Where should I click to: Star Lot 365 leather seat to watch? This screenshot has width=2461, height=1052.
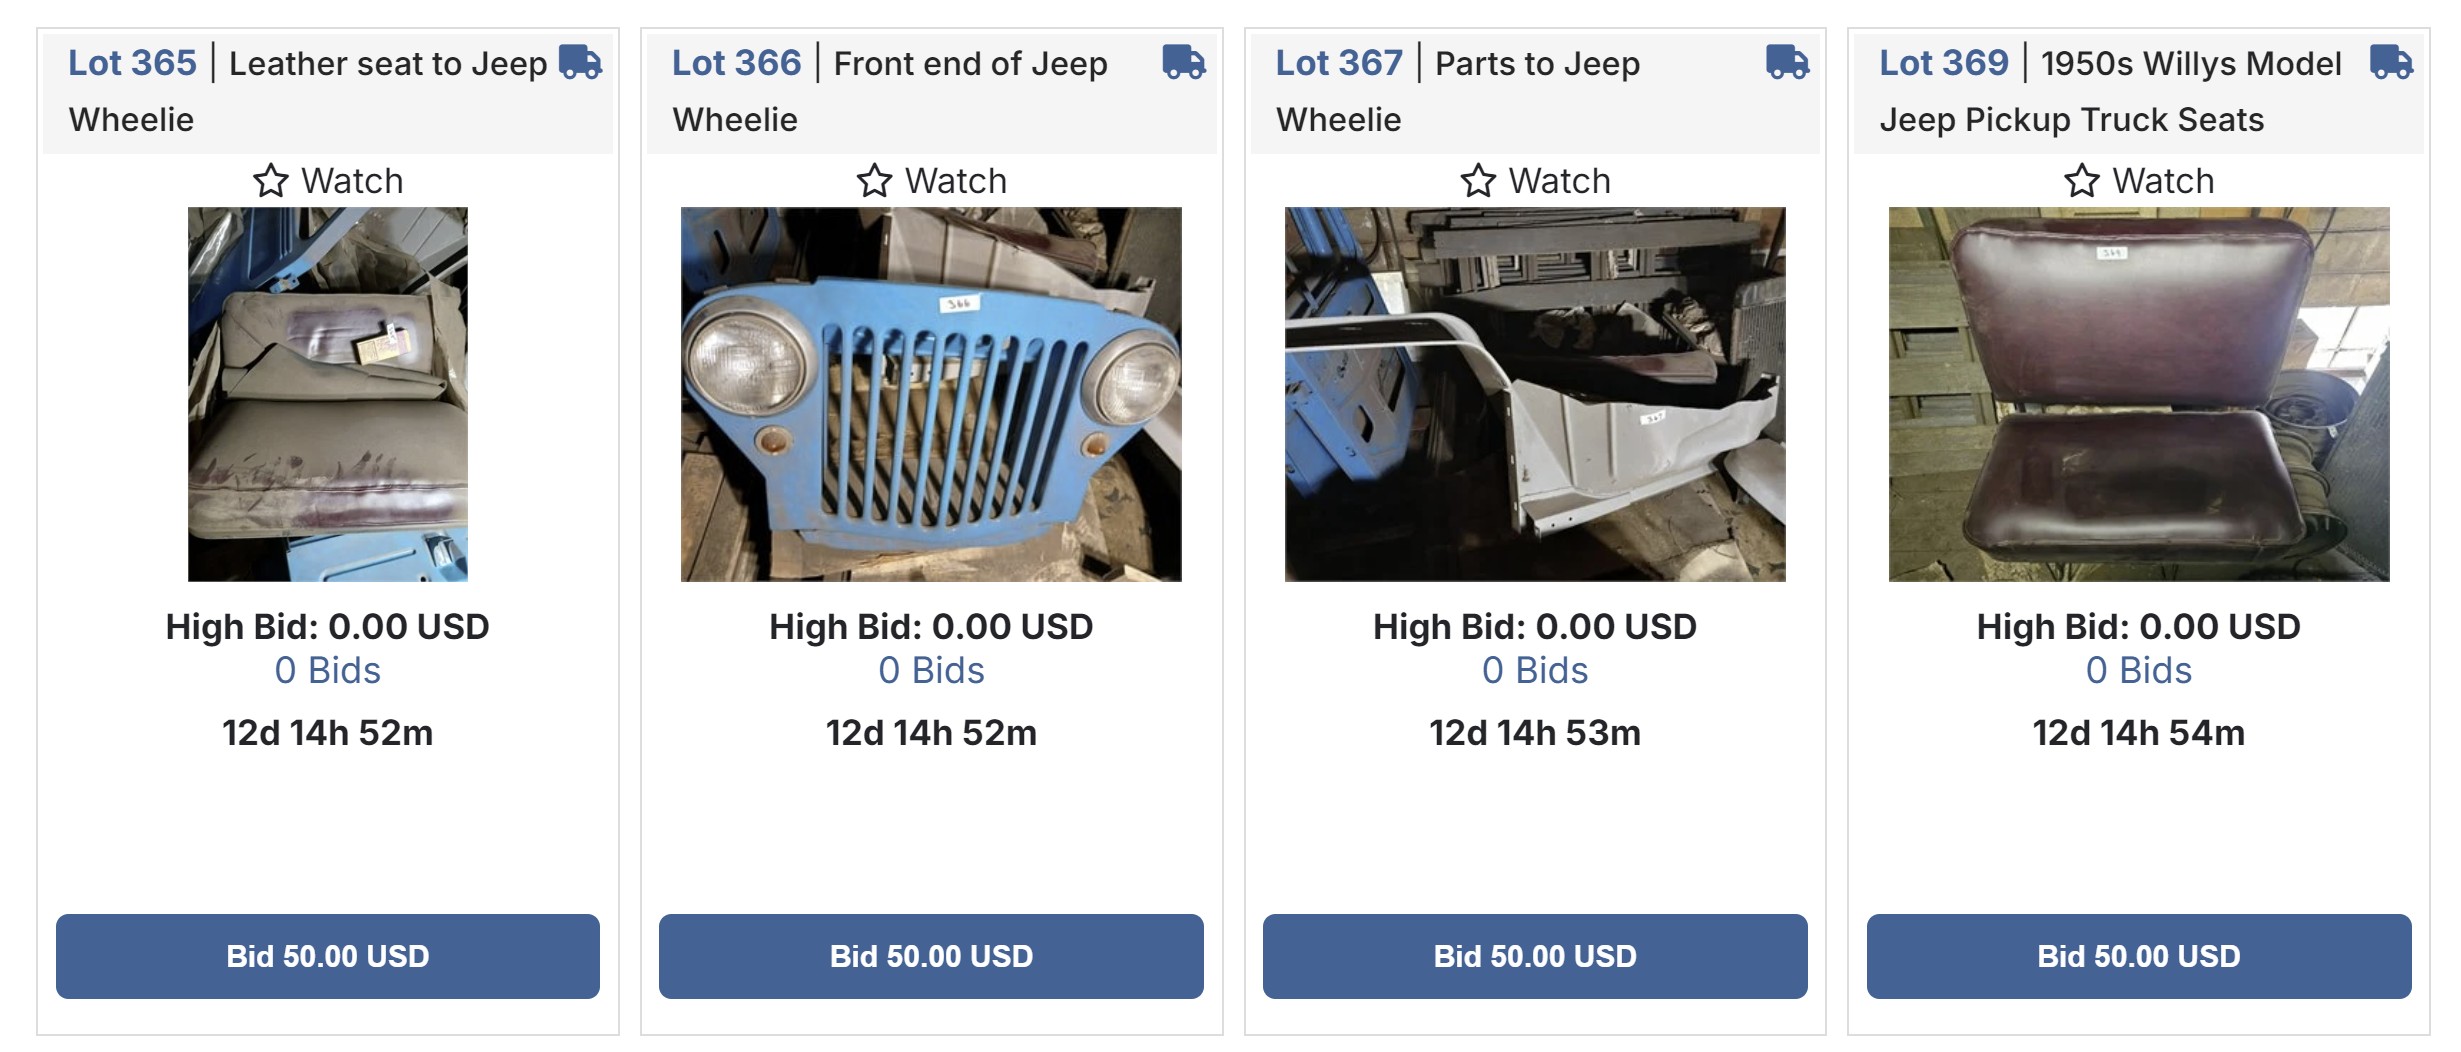point(271,181)
